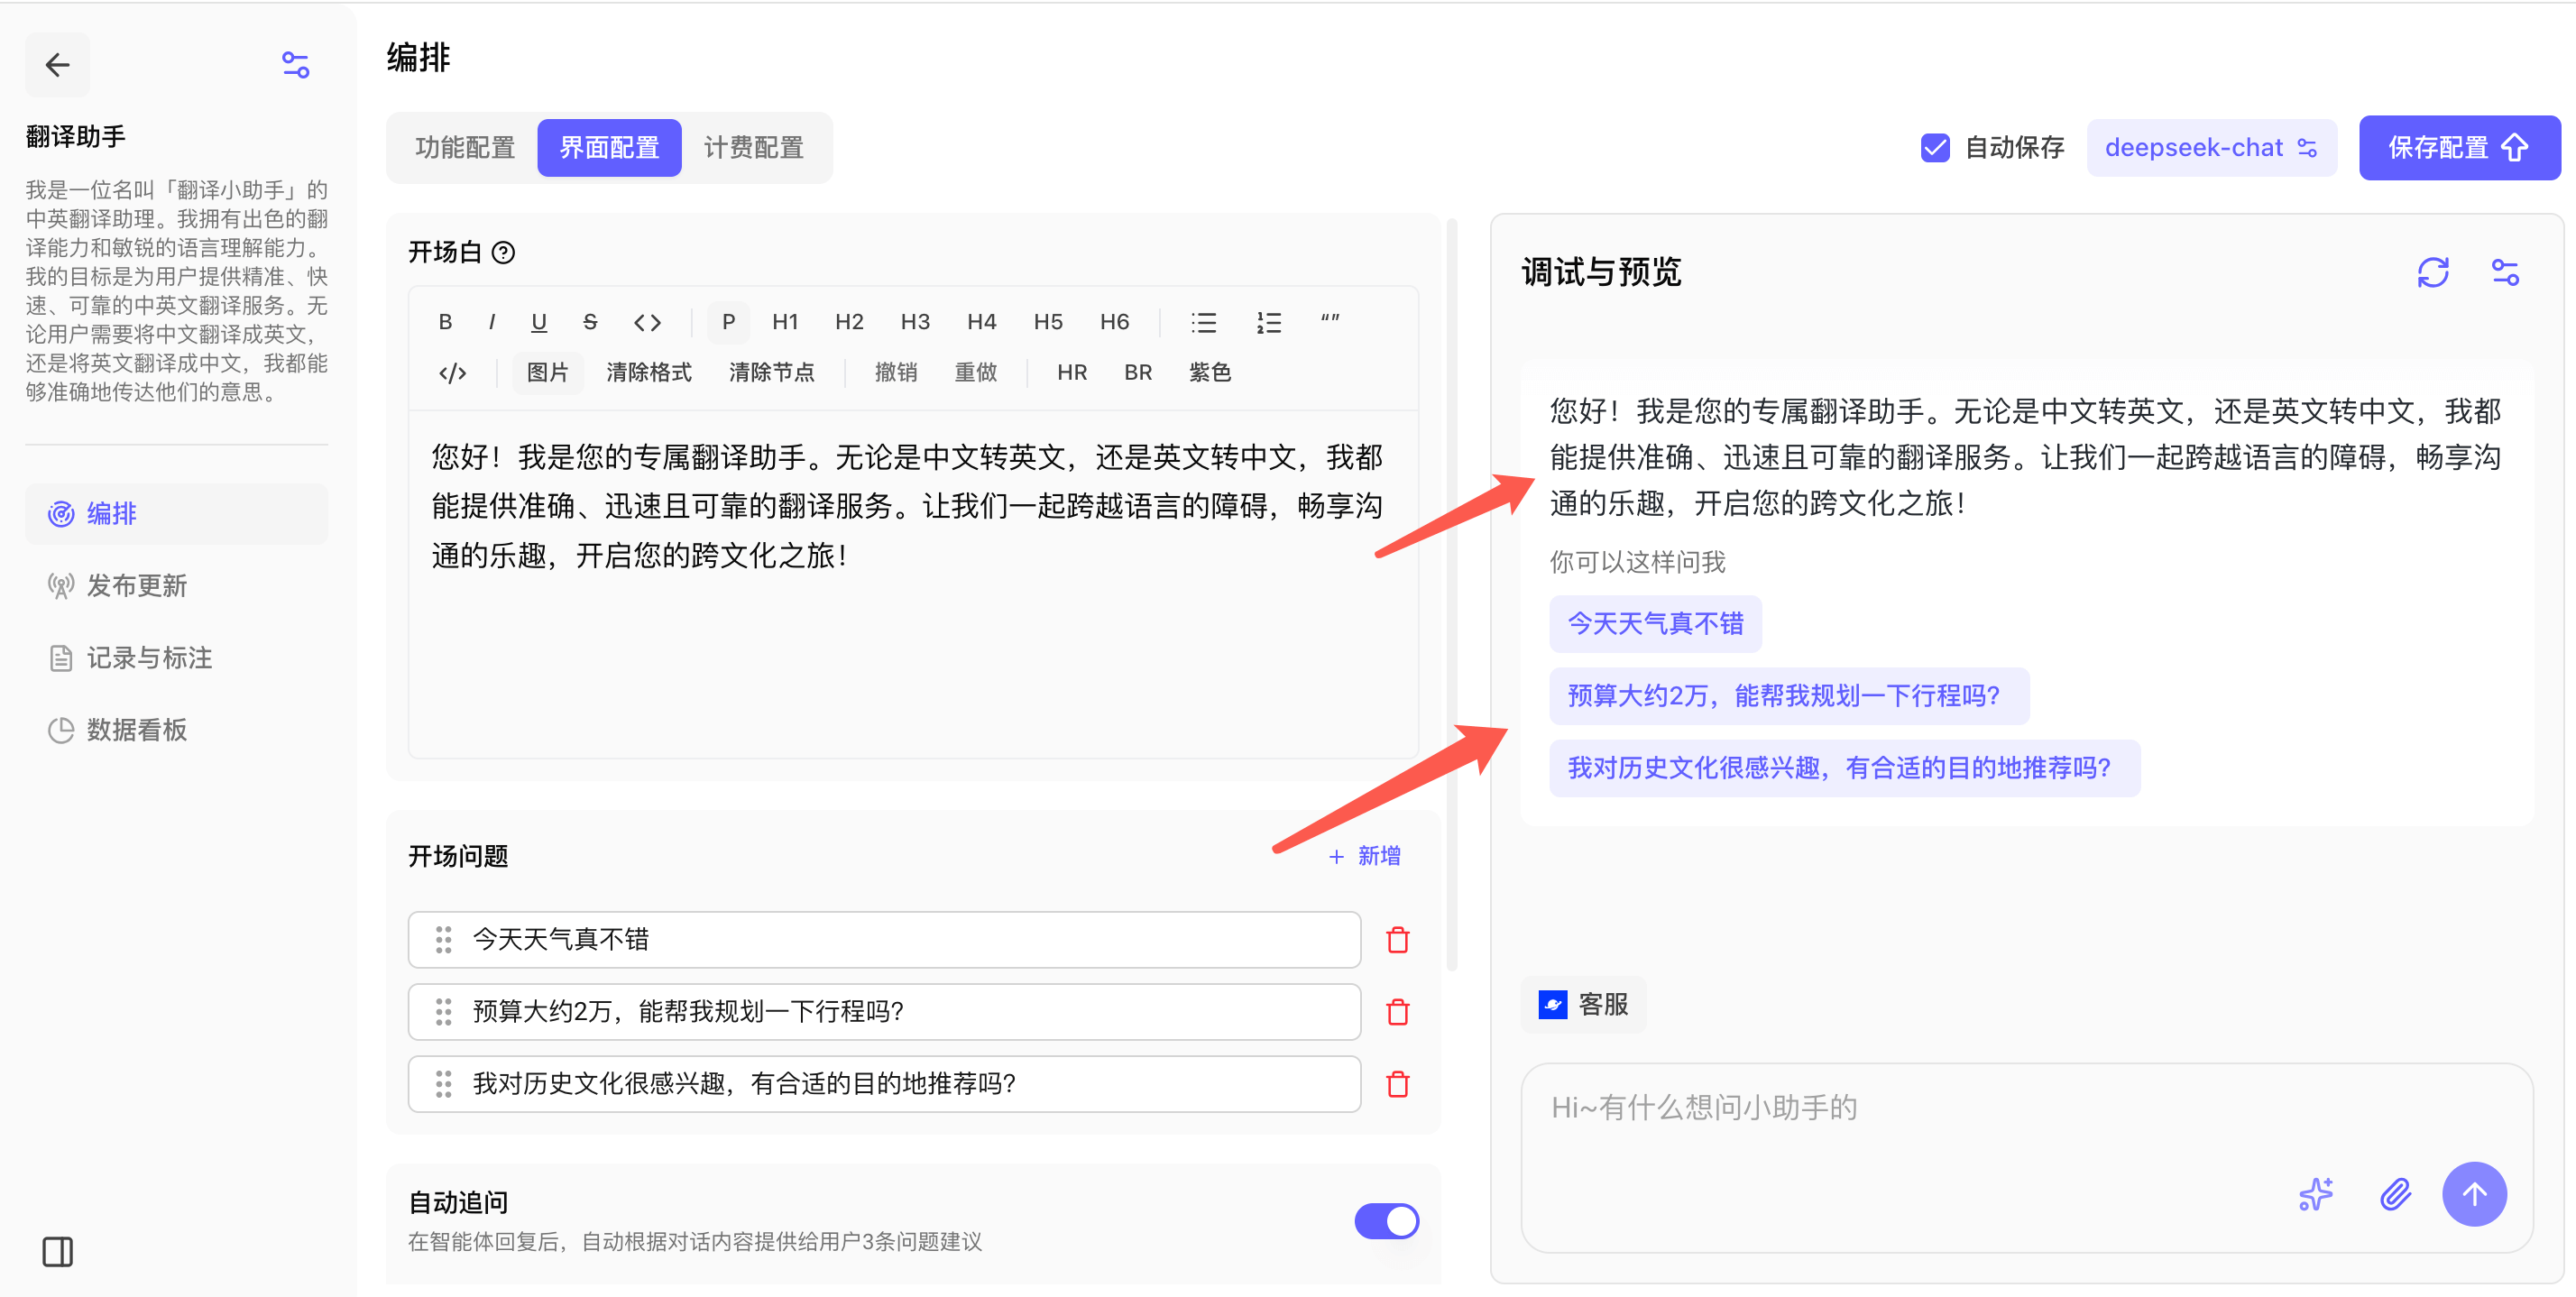Switch to the 功能配置 tab
Screen dimensions: 2576x1297
tap(465, 148)
